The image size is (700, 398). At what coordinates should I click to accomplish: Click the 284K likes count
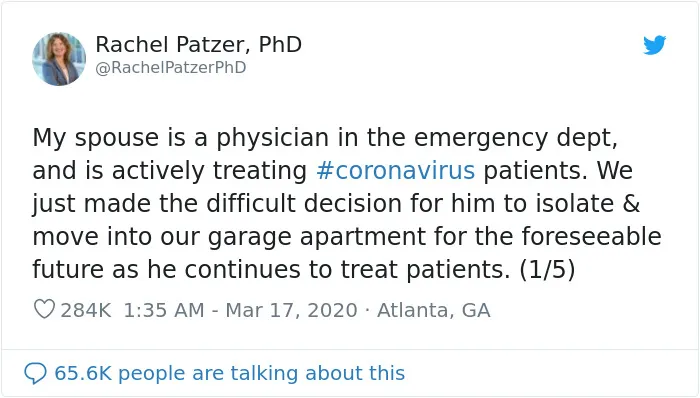click(86, 310)
